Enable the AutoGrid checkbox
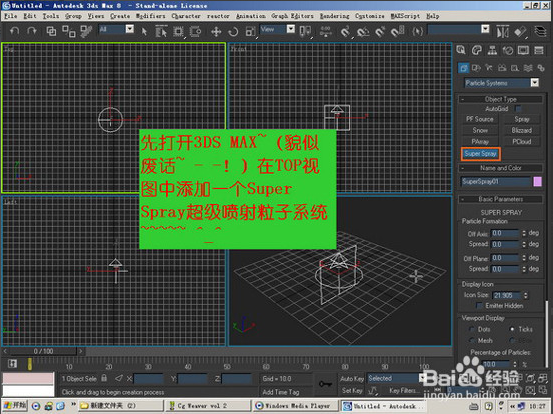This screenshot has height=414, width=553. coord(518,109)
